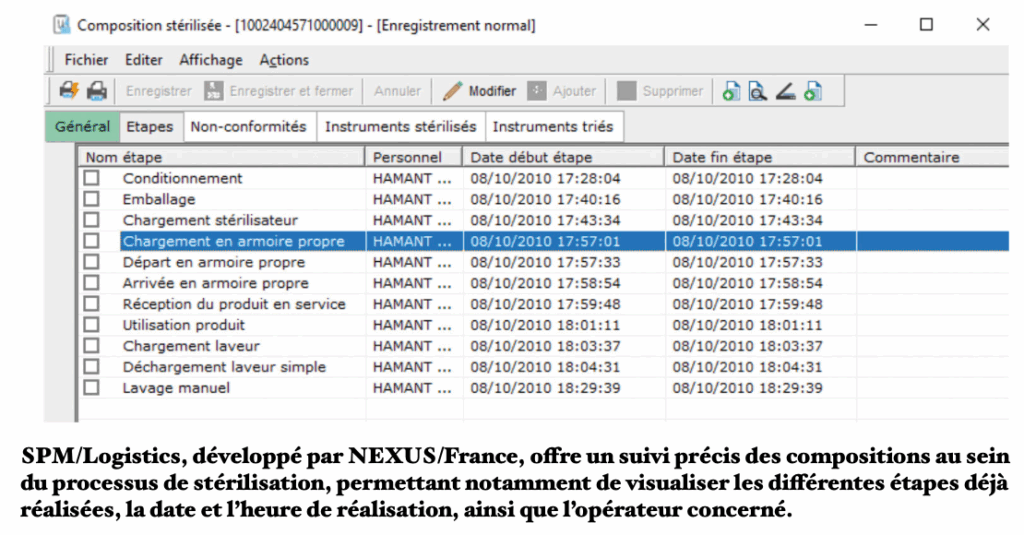Viewport: 1024px width, 535px height.
Task: Click the document search magnifier icon
Action: click(758, 91)
